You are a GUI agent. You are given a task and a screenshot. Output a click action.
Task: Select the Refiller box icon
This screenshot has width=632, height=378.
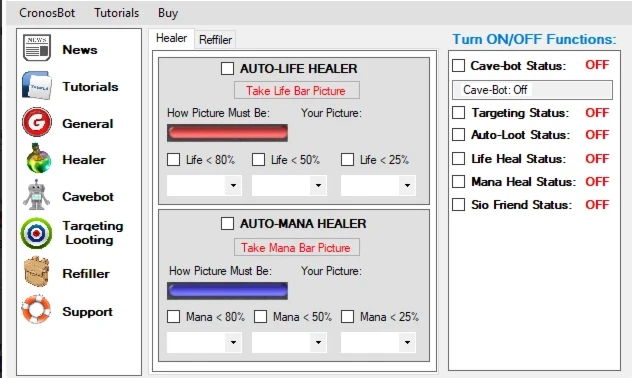pos(36,272)
